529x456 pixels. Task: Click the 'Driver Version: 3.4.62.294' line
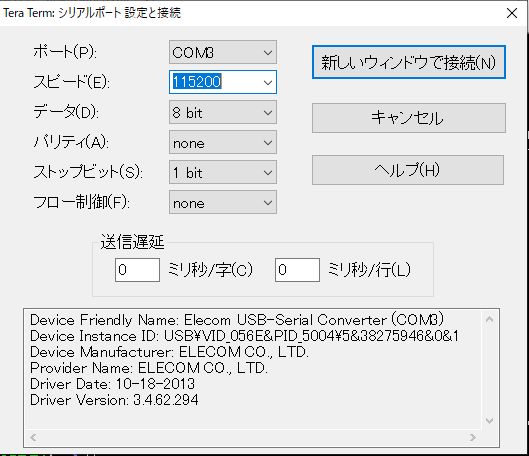(x=114, y=400)
